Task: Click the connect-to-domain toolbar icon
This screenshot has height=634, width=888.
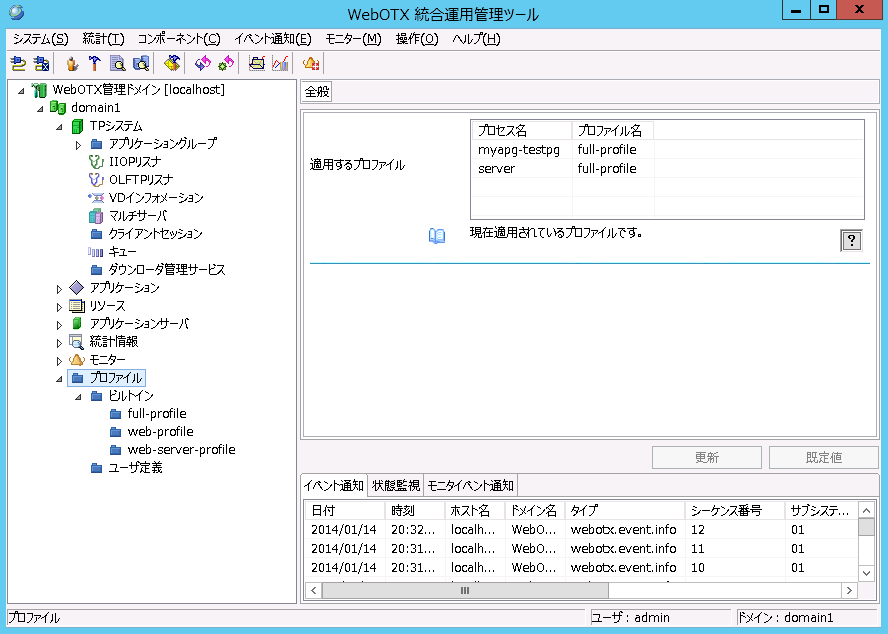Action: [18, 63]
